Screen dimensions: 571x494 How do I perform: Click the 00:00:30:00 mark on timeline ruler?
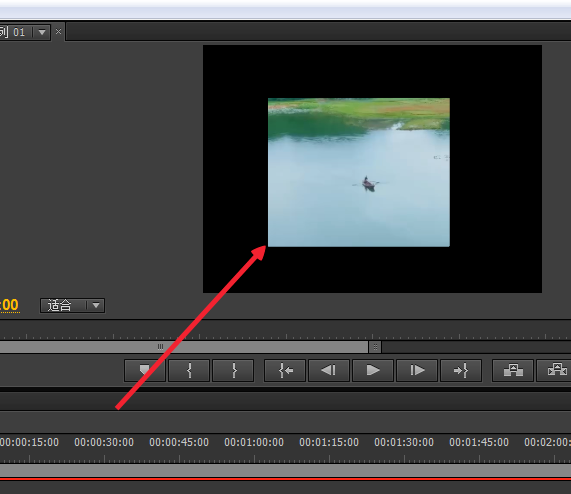click(x=104, y=442)
